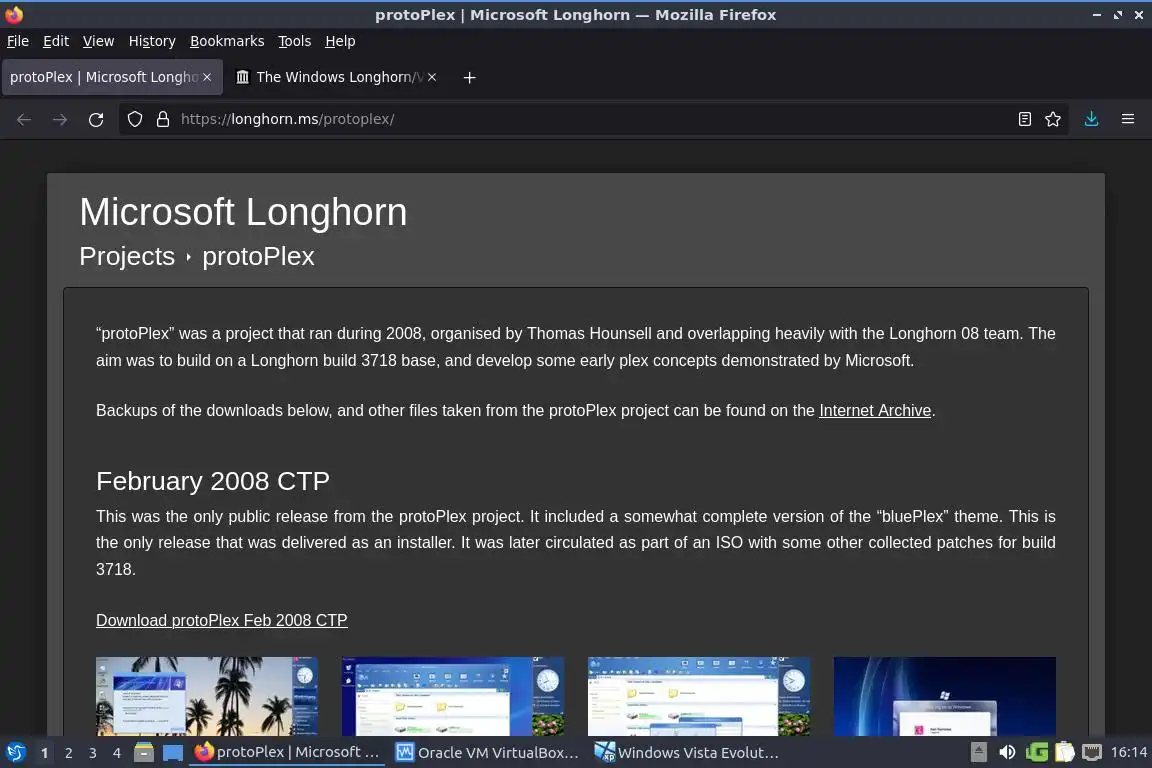Switch to virtual desktop 3
Viewport: 1152px width, 768px height.
tap(93, 753)
